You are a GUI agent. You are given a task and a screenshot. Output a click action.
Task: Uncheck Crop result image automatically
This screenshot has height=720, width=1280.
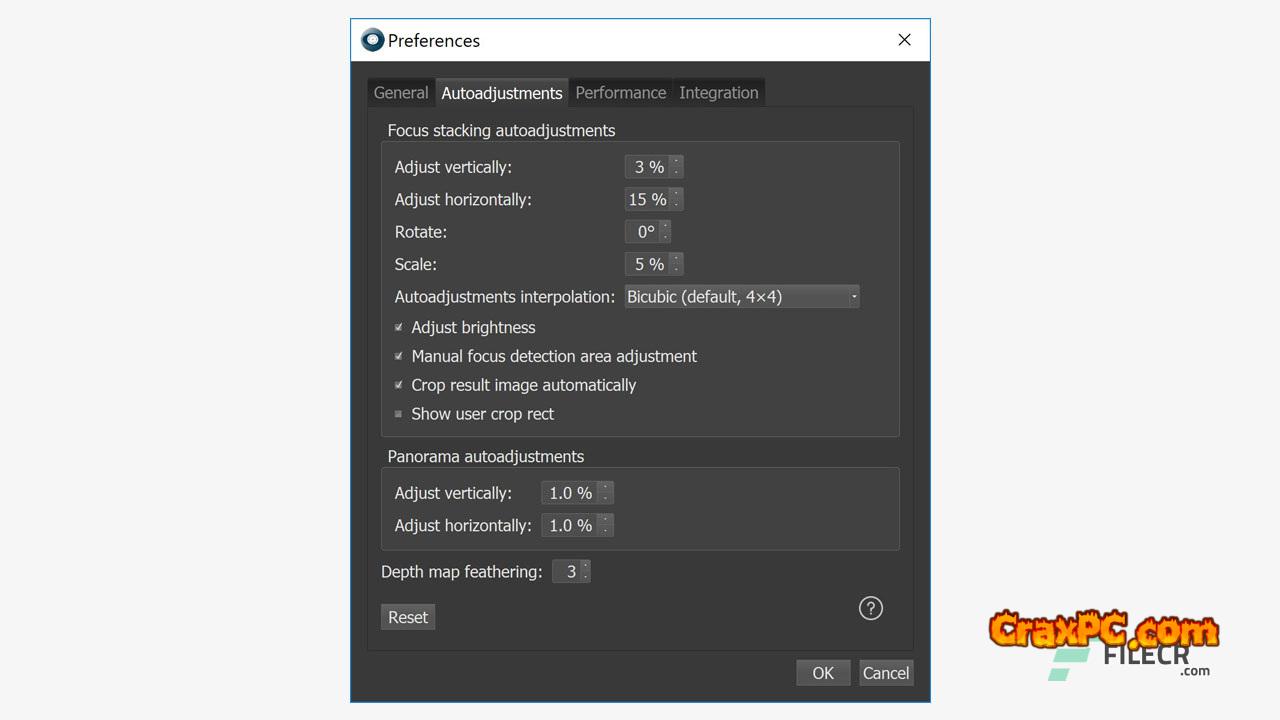[399, 385]
